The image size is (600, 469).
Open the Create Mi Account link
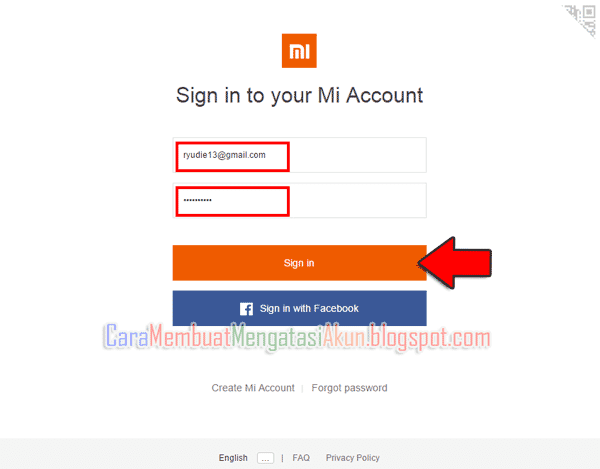tap(253, 388)
